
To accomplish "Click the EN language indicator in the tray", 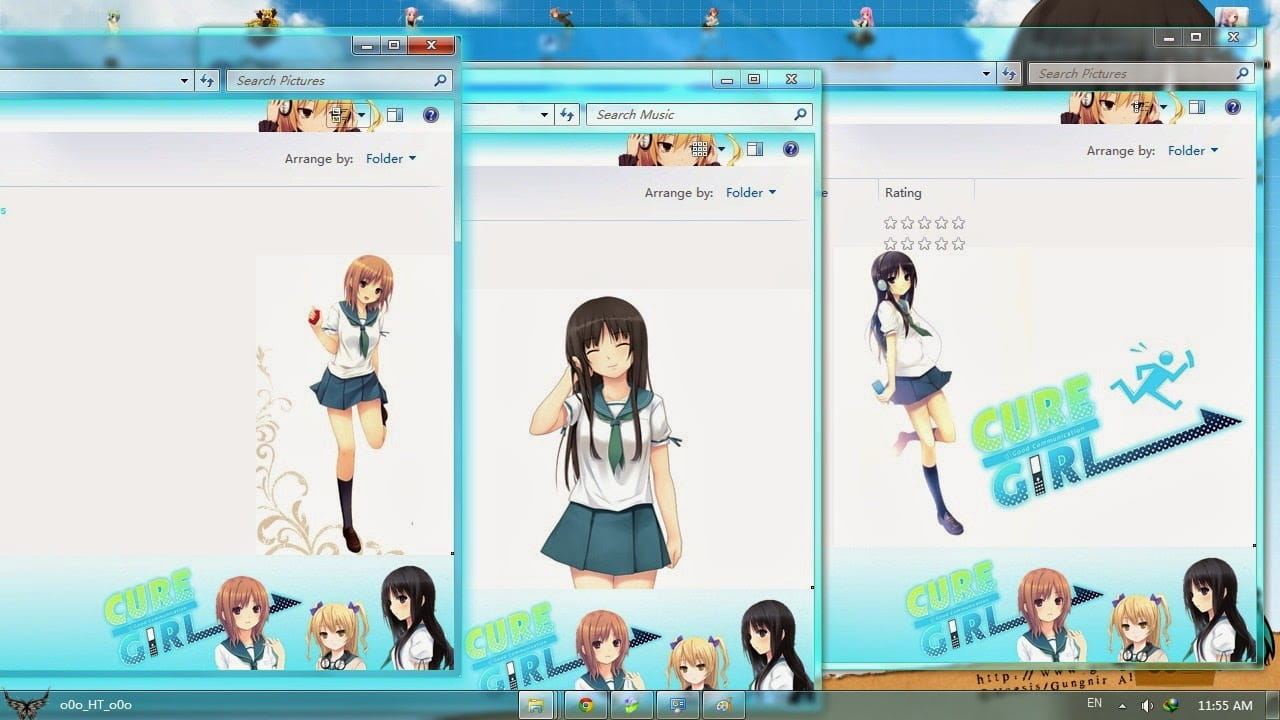I will (x=1094, y=704).
